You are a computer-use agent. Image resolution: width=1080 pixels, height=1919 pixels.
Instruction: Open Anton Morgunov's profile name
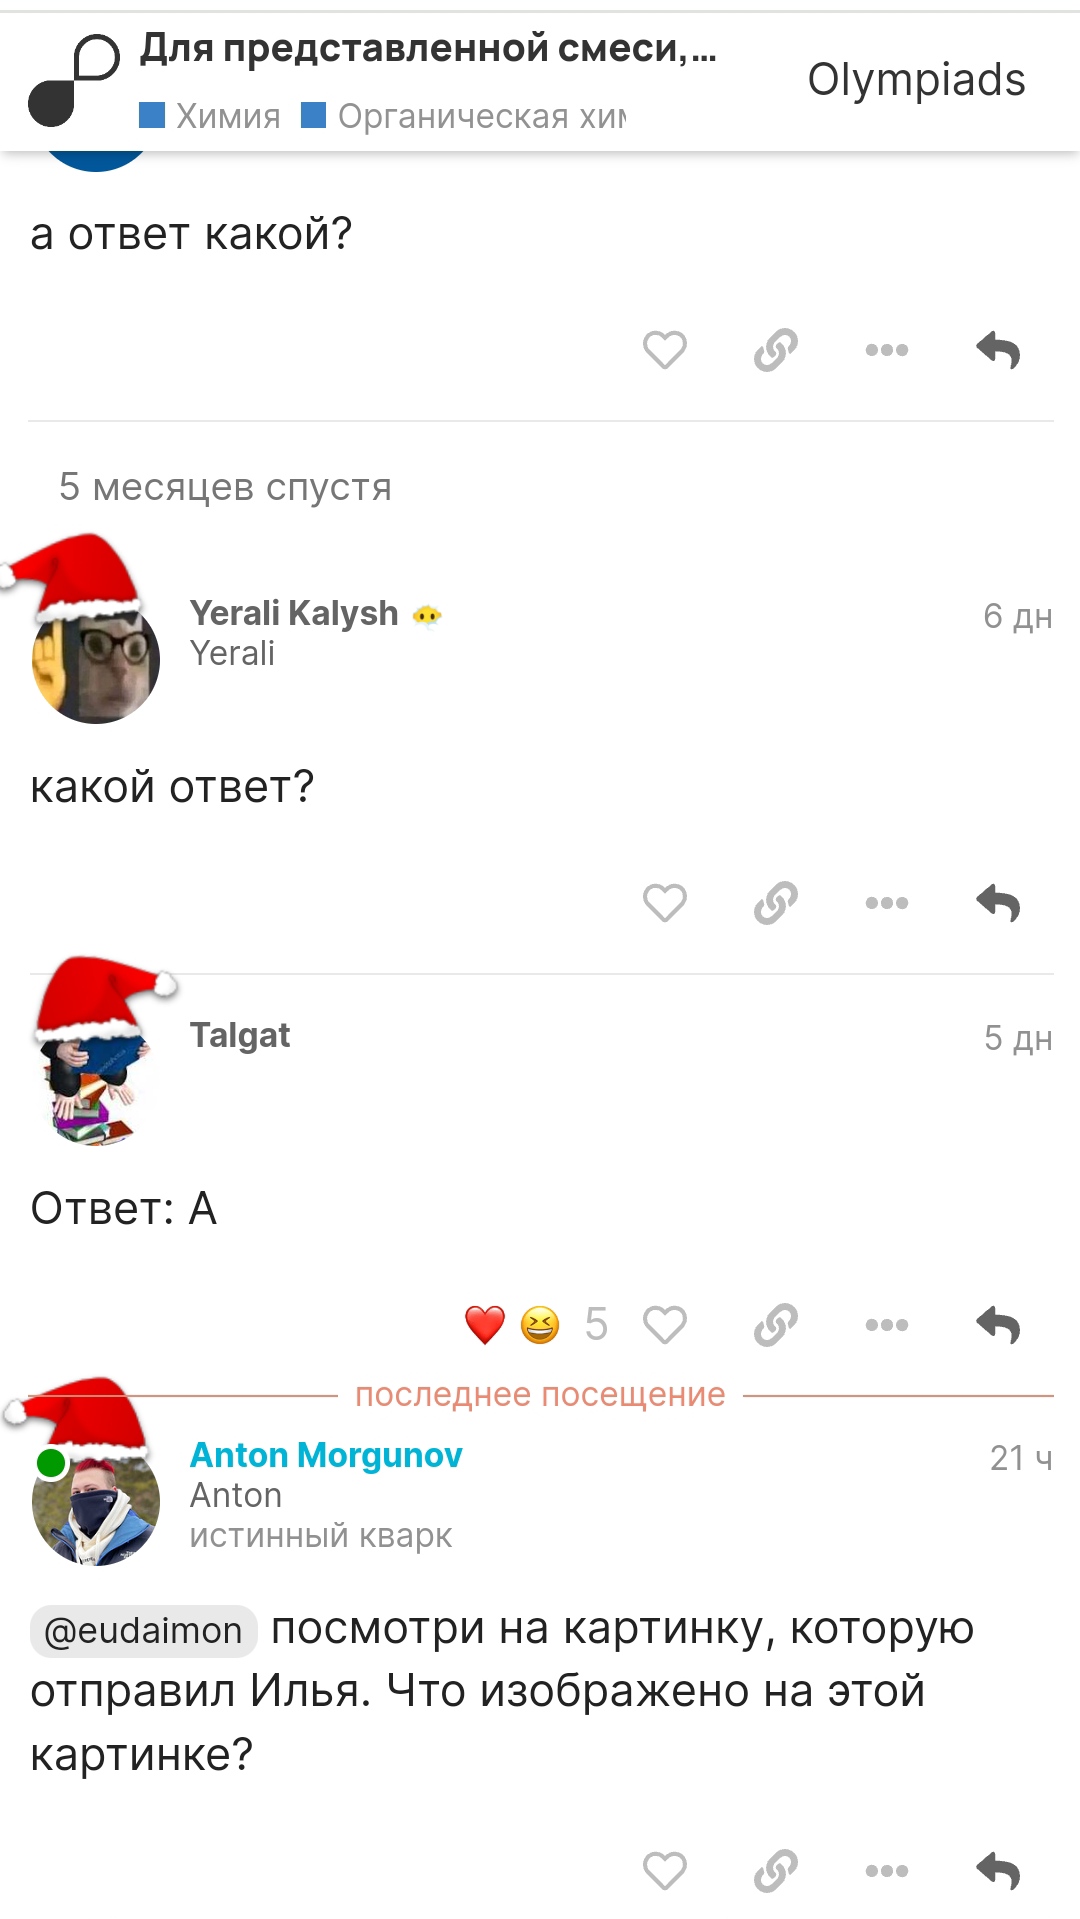point(326,1455)
